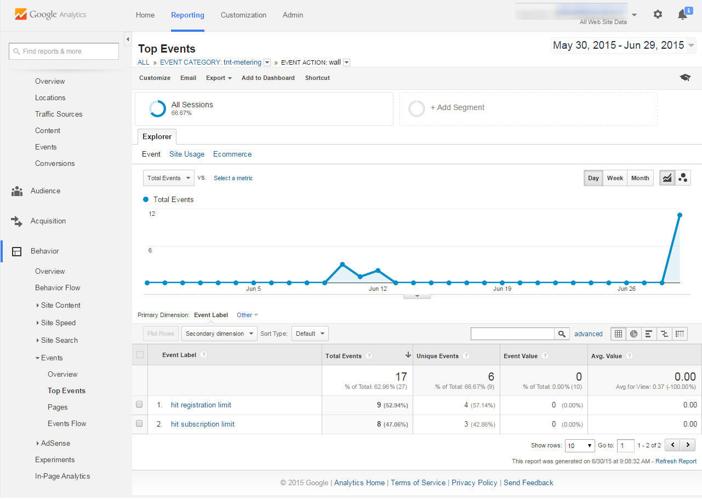Open the Total Events metric dropdown
The width and height of the screenshot is (702, 500).
(x=168, y=178)
